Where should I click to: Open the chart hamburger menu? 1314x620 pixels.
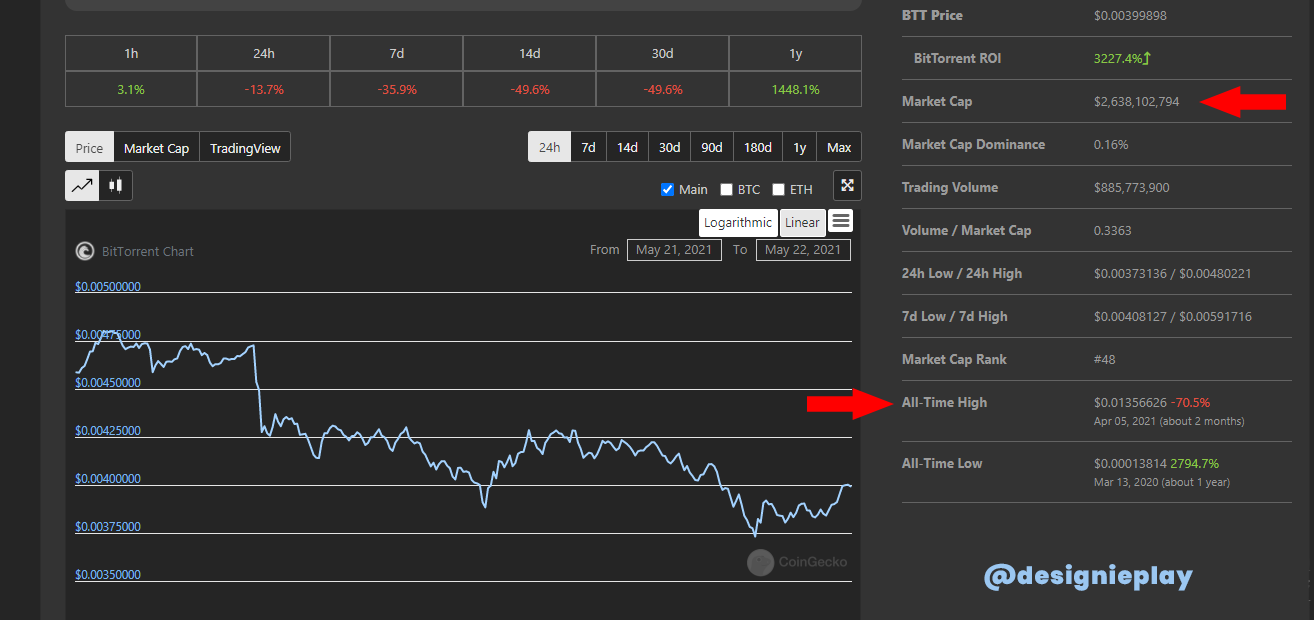[841, 221]
